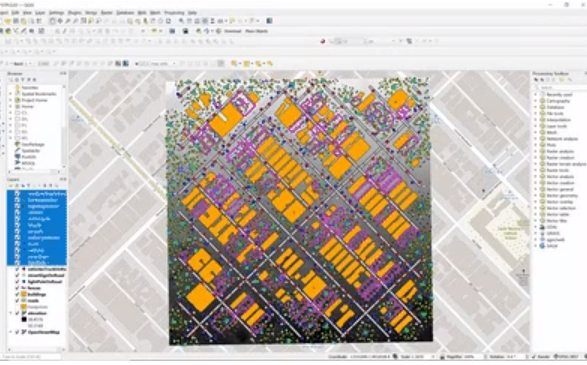The height and width of the screenshot is (365, 587).
Task: Open the layer styling icon in Layers panel
Action: tap(11, 186)
